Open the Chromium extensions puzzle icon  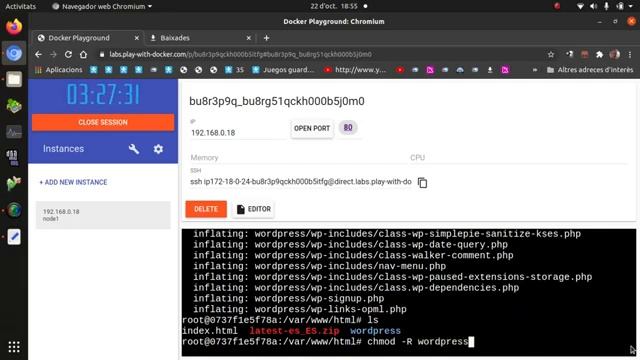(599, 54)
